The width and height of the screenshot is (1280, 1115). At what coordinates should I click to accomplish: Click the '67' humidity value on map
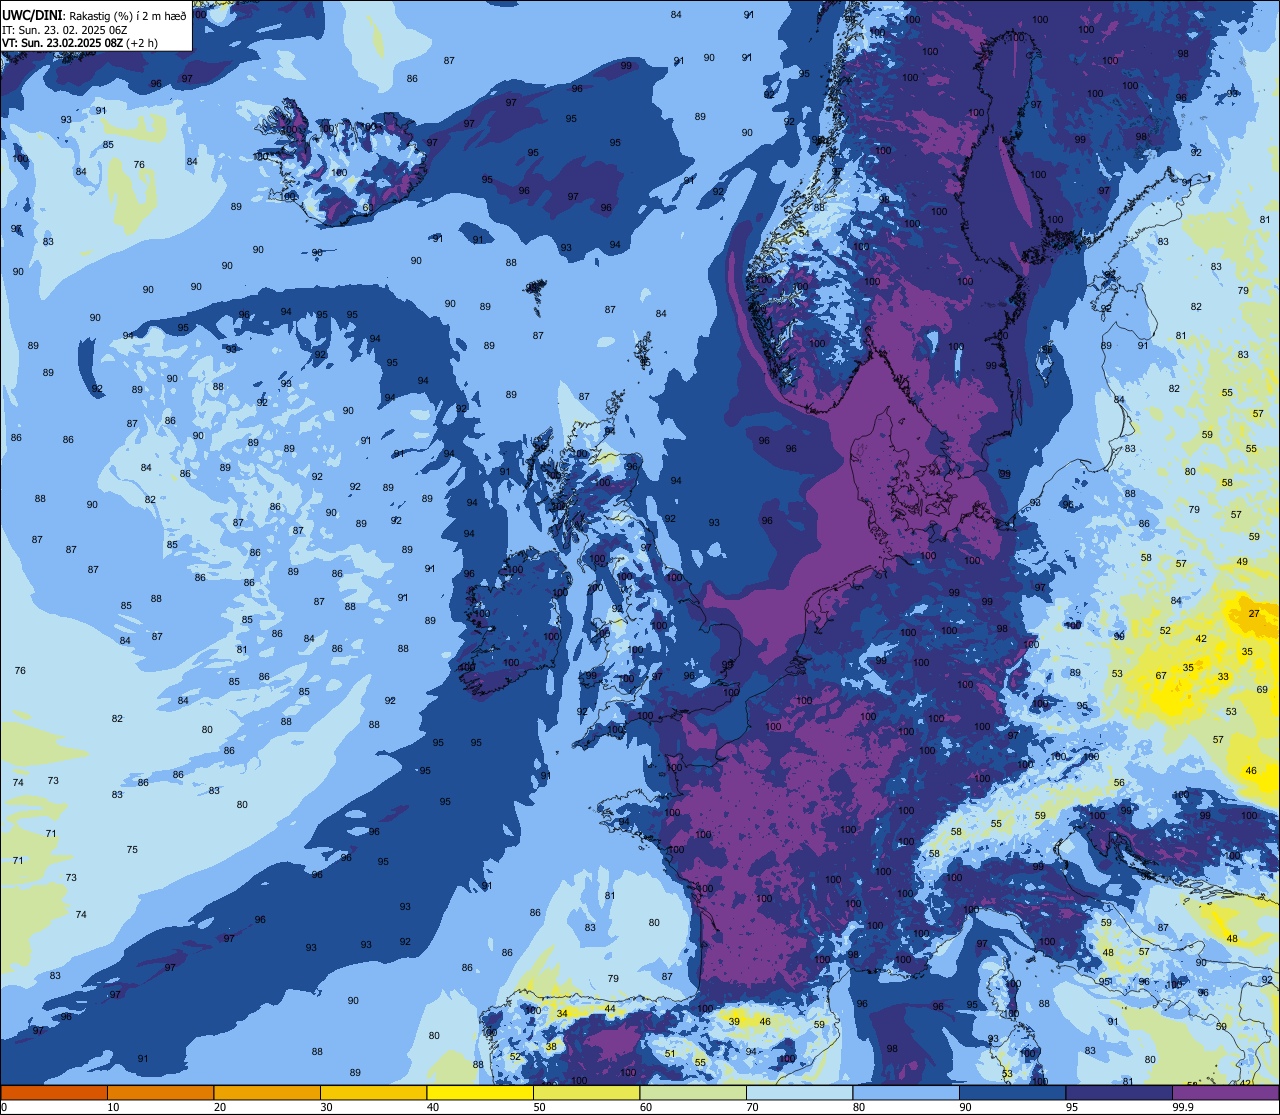(1161, 675)
